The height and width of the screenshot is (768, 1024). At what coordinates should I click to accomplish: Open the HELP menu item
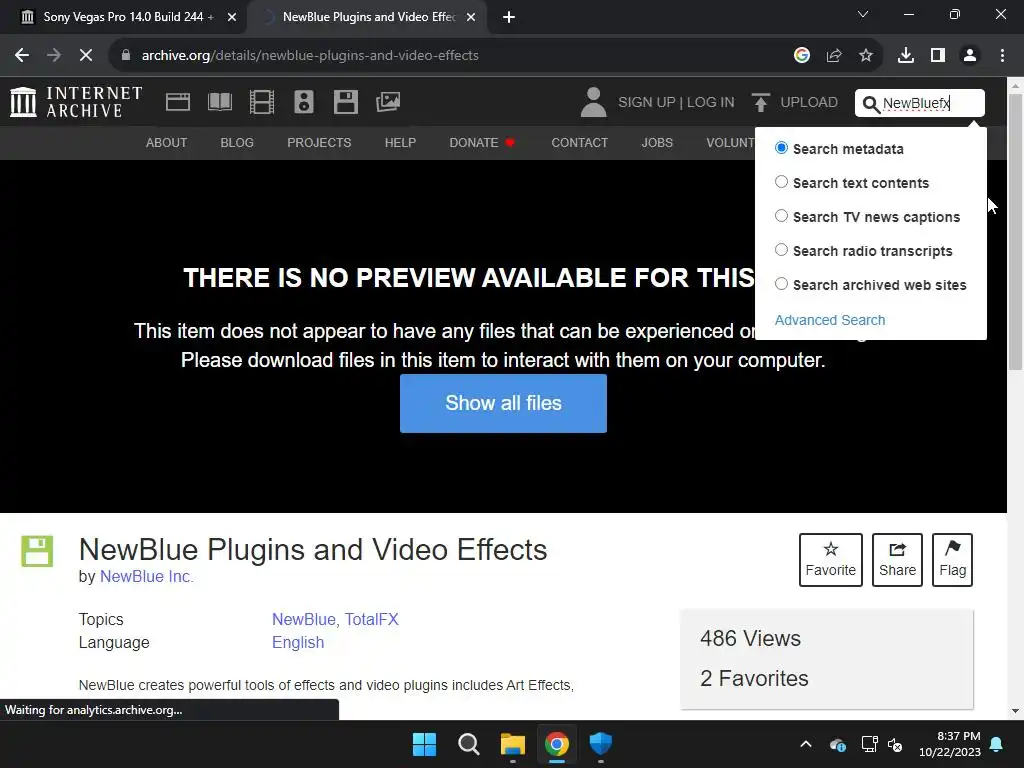(x=400, y=142)
